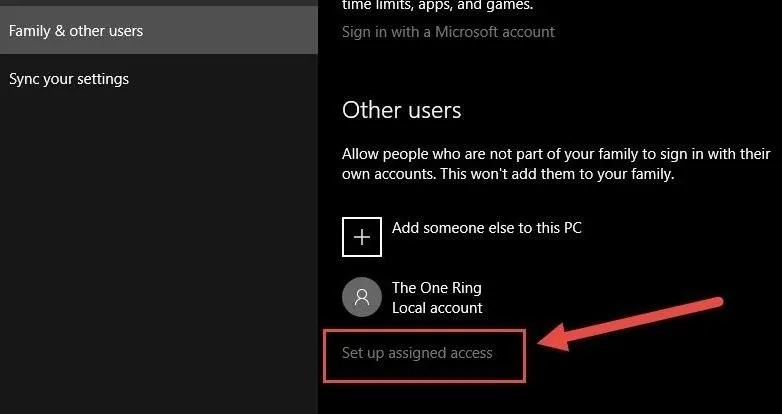Click the line starting Allow people who are not

coord(556,154)
